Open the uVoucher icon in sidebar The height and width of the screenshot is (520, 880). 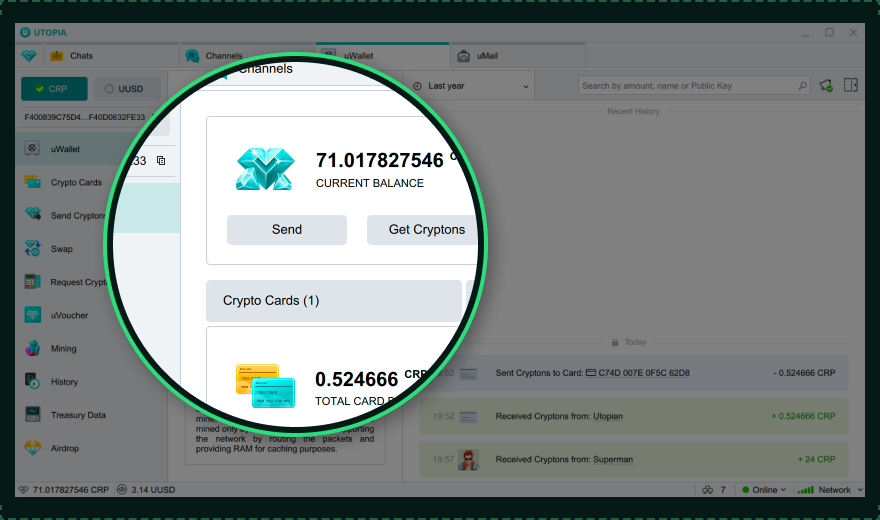tap(33, 315)
